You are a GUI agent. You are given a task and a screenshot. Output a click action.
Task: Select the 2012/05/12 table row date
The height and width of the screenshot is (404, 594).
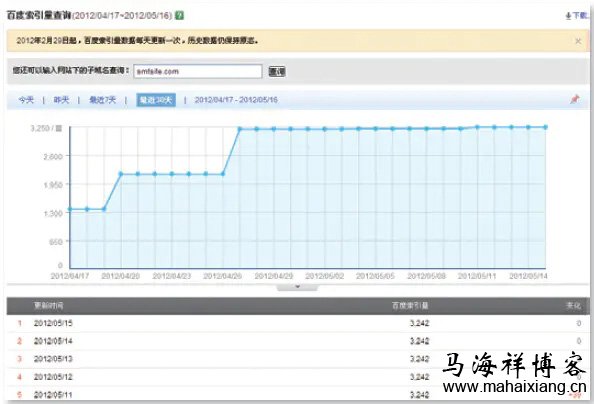pyautogui.click(x=53, y=377)
